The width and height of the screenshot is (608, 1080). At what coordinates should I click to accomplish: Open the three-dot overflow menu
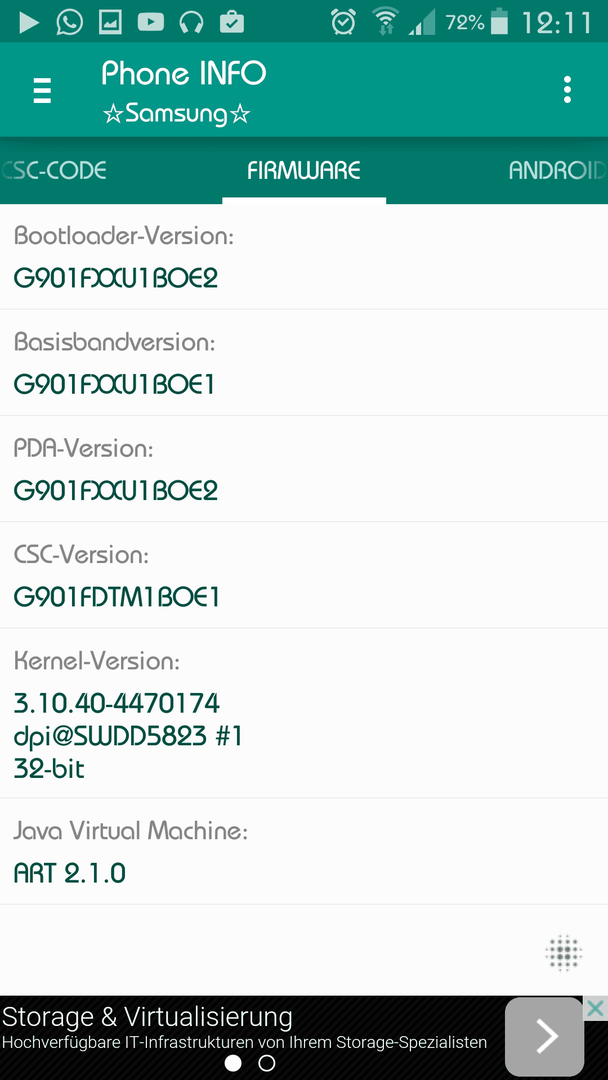[567, 90]
